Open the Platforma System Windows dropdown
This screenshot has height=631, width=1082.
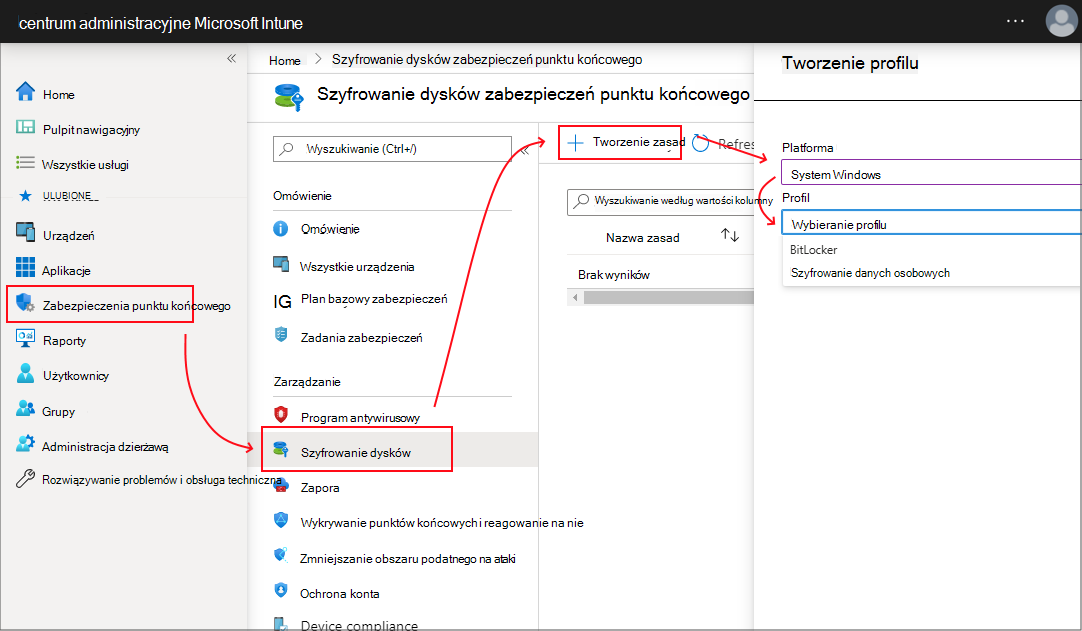click(931, 173)
